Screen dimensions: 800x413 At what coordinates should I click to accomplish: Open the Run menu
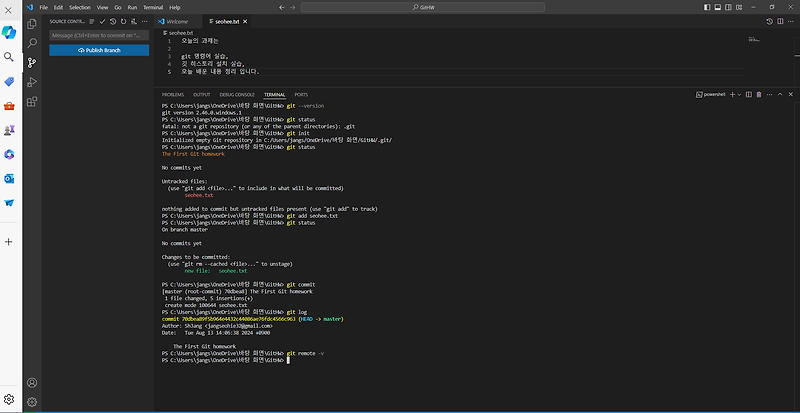pos(132,7)
